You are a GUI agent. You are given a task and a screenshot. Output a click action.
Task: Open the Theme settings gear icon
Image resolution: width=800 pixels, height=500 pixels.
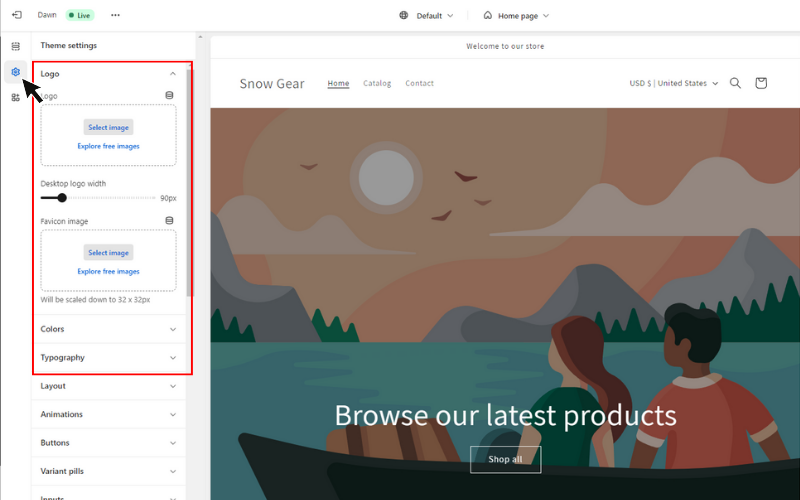click(x=15, y=72)
